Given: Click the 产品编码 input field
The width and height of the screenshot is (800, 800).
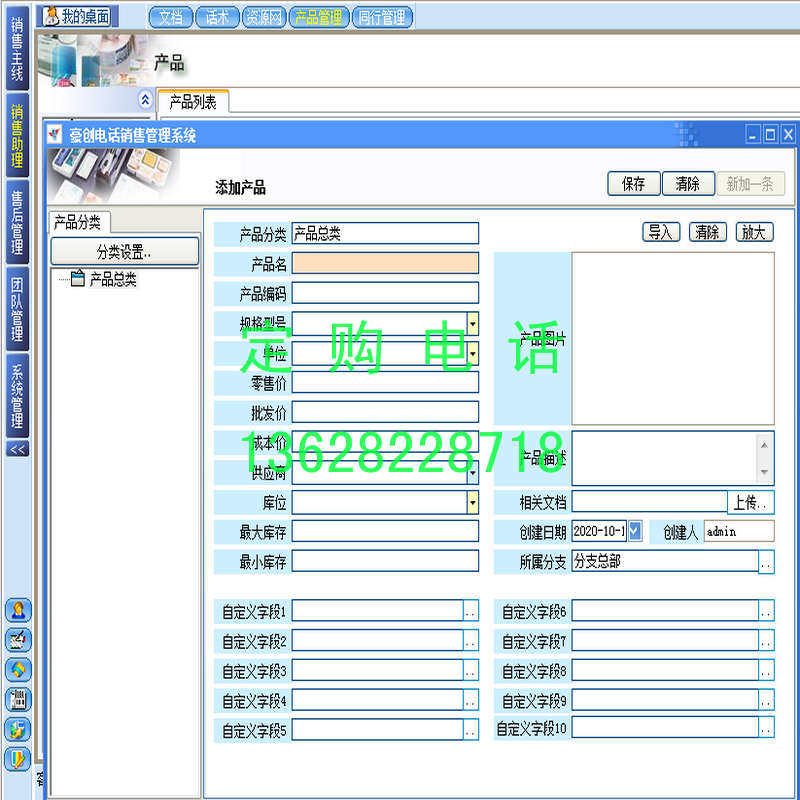Looking at the screenshot, I should [x=385, y=293].
